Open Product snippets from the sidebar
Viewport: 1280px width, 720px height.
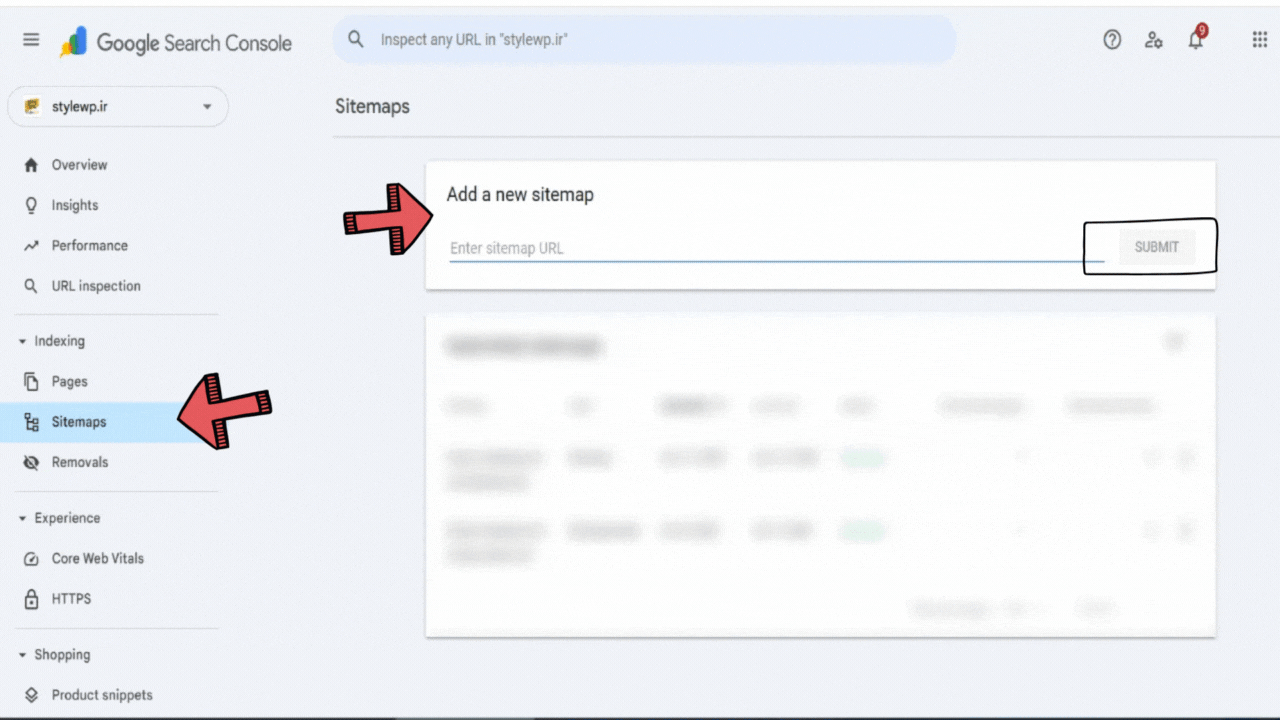pos(101,695)
